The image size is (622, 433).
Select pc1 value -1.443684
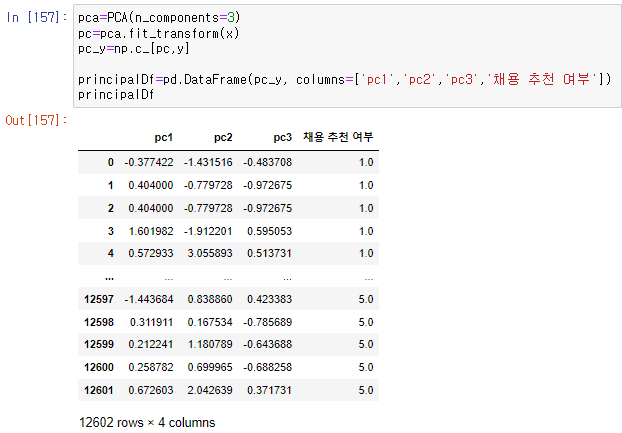149,299
